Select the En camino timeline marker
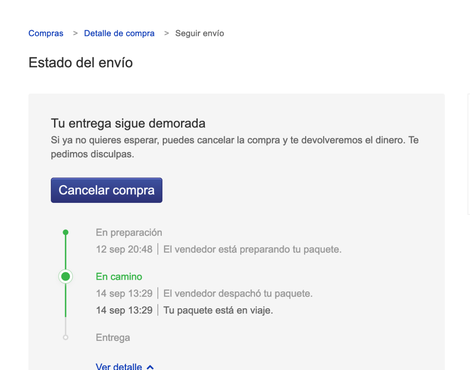 point(66,276)
